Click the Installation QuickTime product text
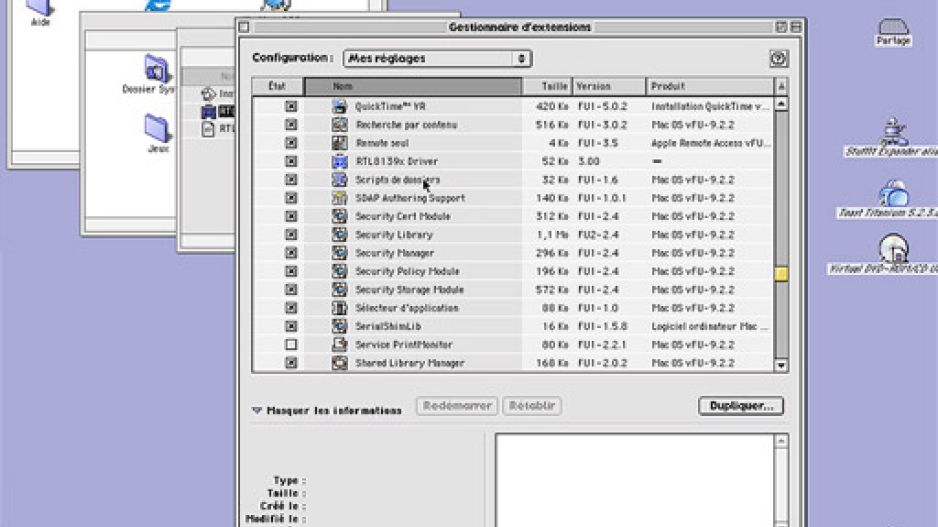The height and width of the screenshot is (527, 938). [x=710, y=106]
